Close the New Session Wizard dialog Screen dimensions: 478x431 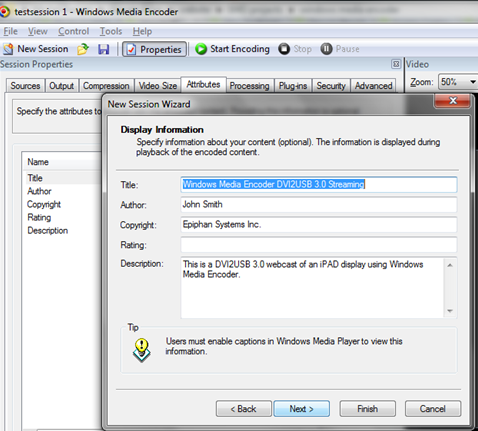(453, 101)
